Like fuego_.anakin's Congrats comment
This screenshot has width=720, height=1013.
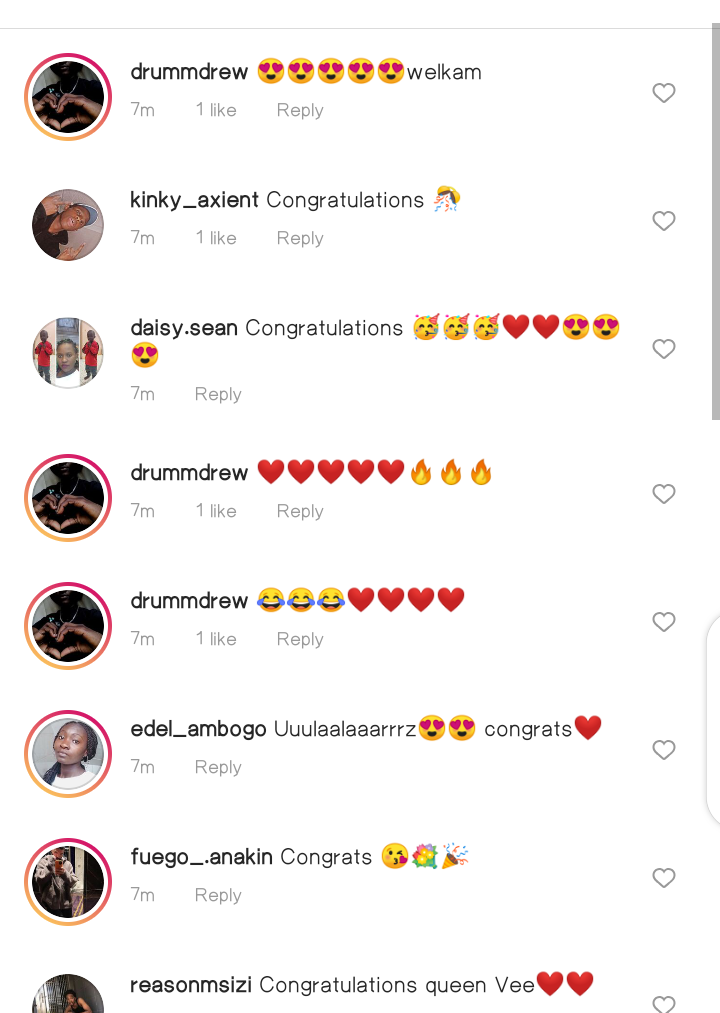[x=664, y=877]
